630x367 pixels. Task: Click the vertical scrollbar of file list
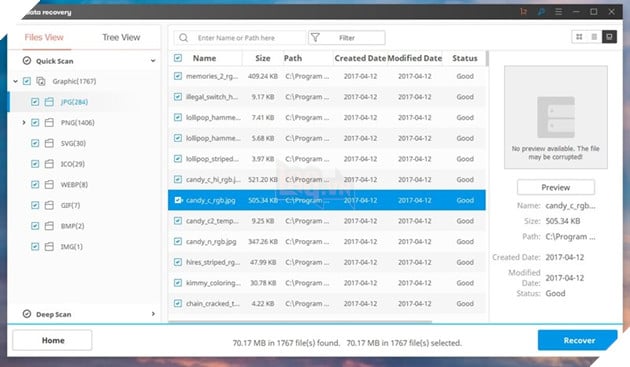[487, 58]
